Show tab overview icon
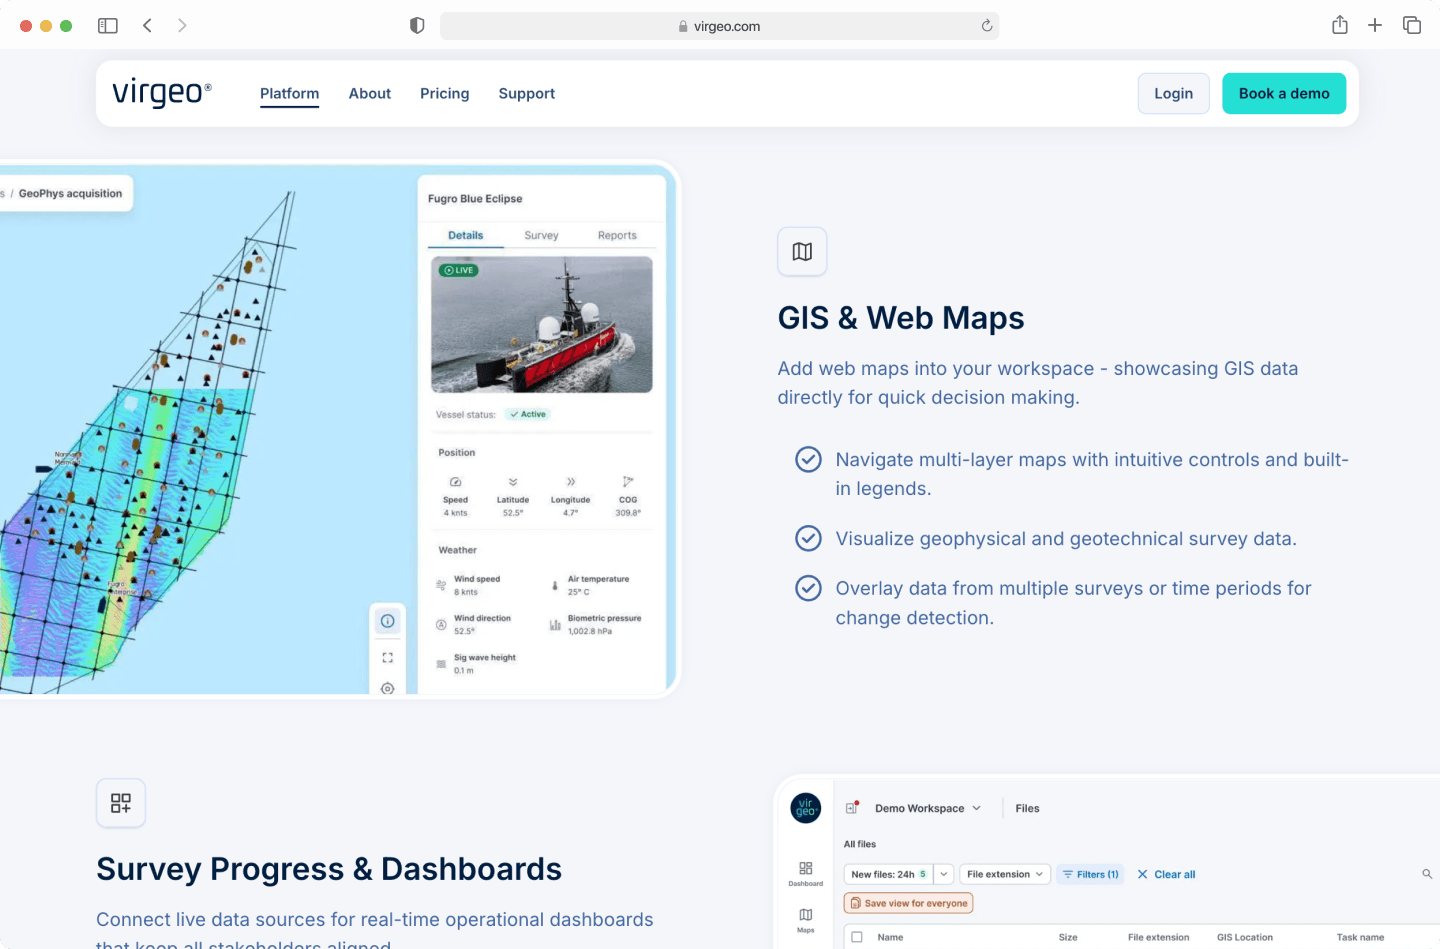1440x949 pixels. pyautogui.click(x=1412, y=26)
